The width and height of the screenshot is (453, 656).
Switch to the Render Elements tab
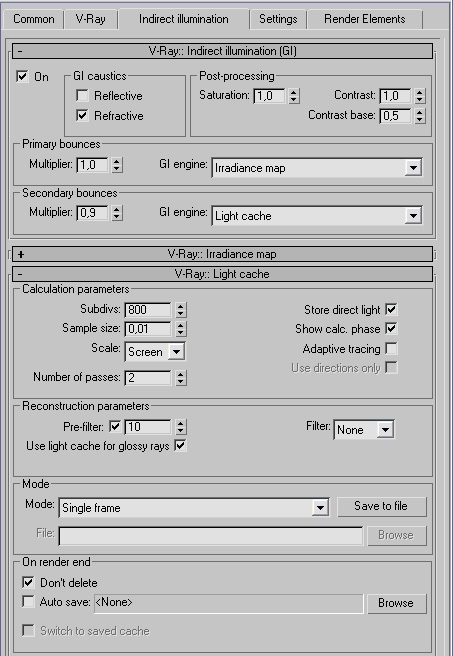pyautogui.click(x=365, y=19)
